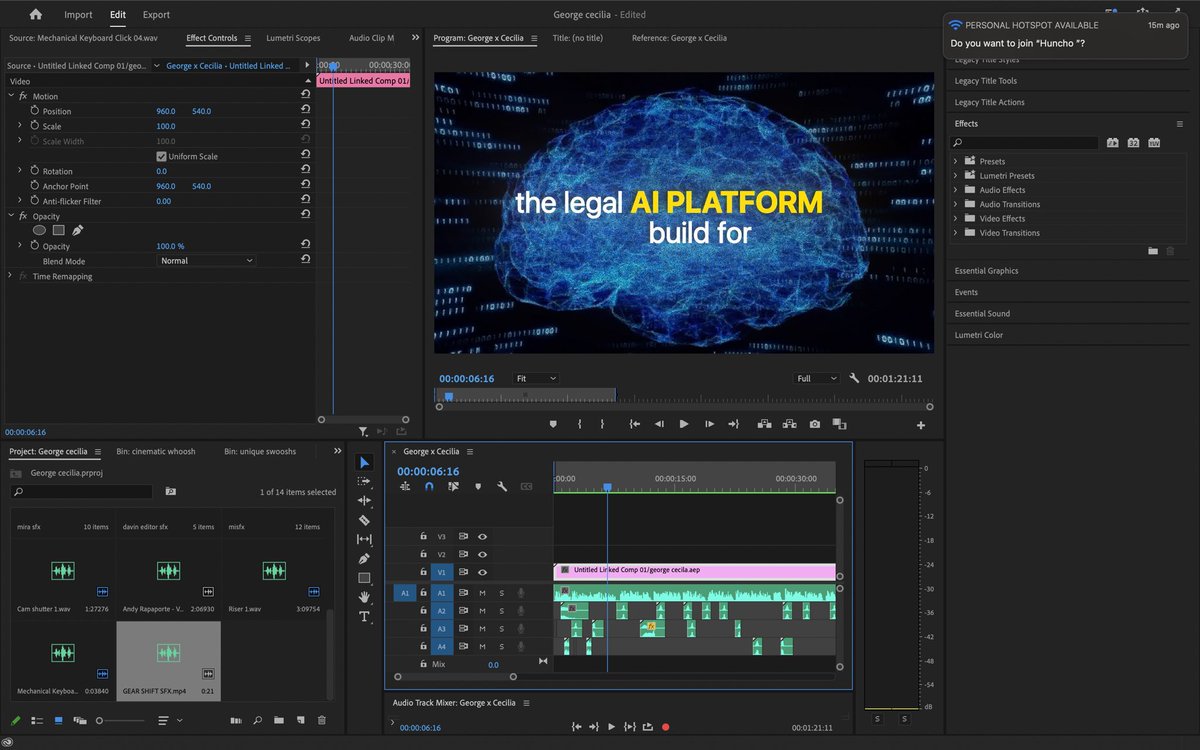
Task: Select the Track Select Forward tool
Action: pyautogui.click(x=365, y=481)
